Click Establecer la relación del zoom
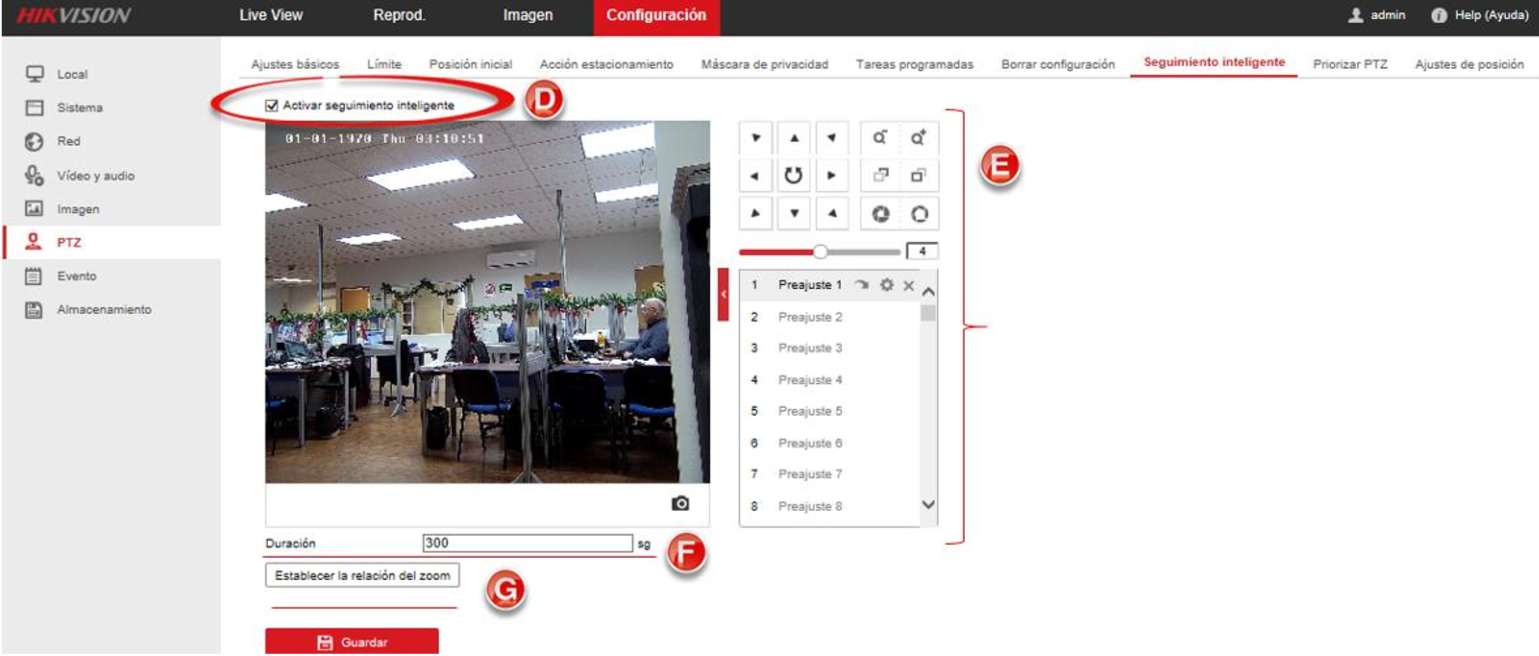Screen dimensions: 1539x656 click(x=362, y=575)
